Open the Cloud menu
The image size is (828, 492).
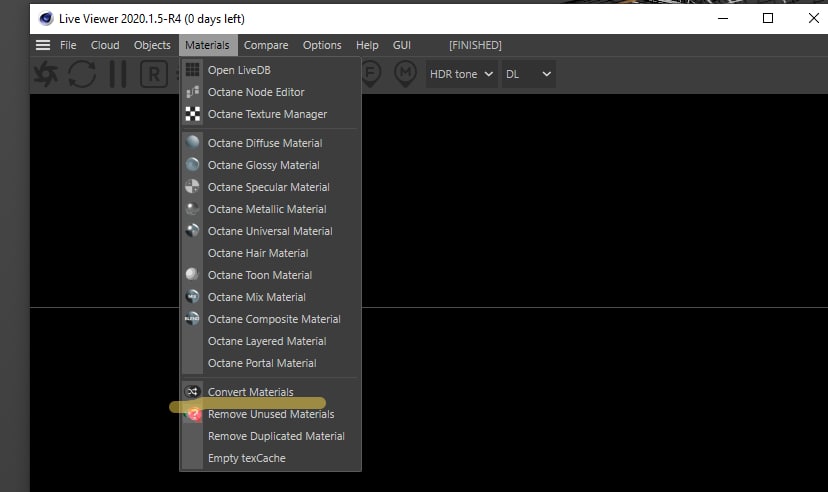[x=105, y=45]
